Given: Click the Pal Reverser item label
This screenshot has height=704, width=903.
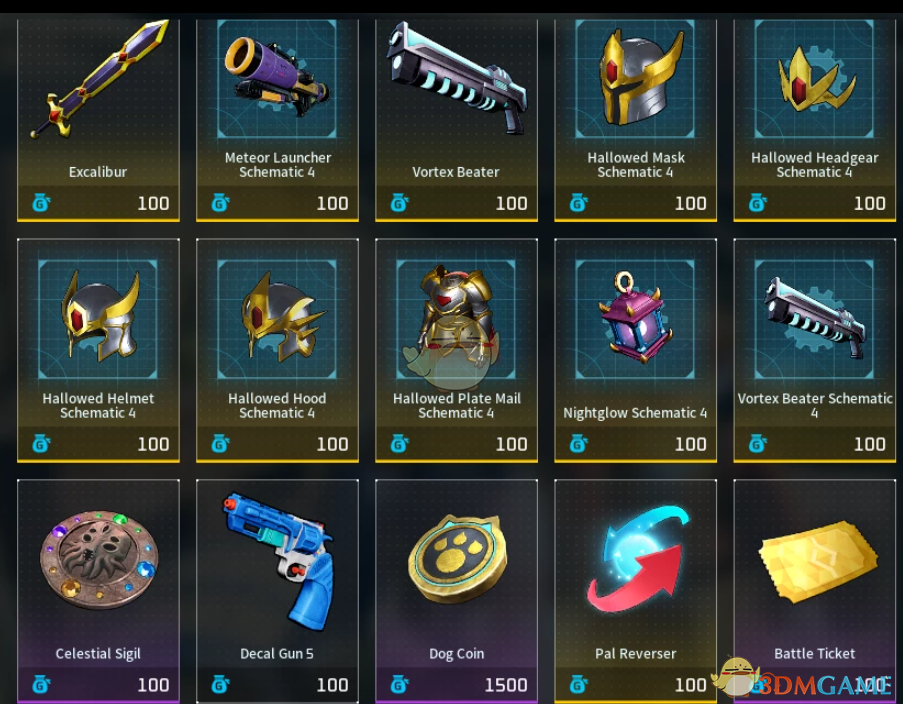Looking at the screenshot, I should [x=635, y=653].
